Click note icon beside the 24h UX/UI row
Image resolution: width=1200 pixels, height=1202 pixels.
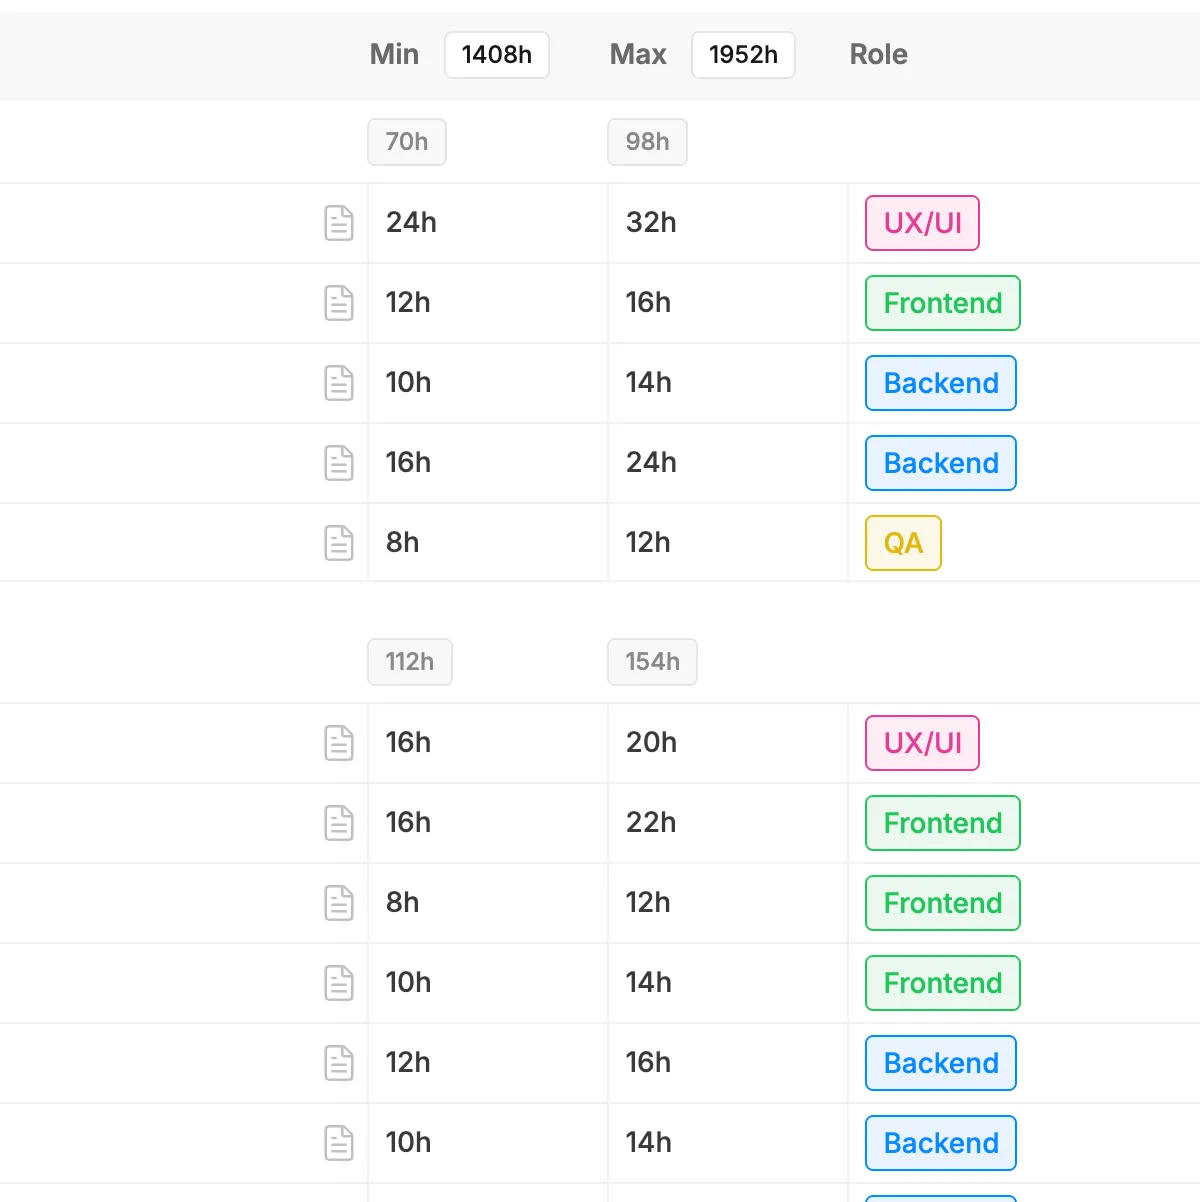click(x=339, y=223)
